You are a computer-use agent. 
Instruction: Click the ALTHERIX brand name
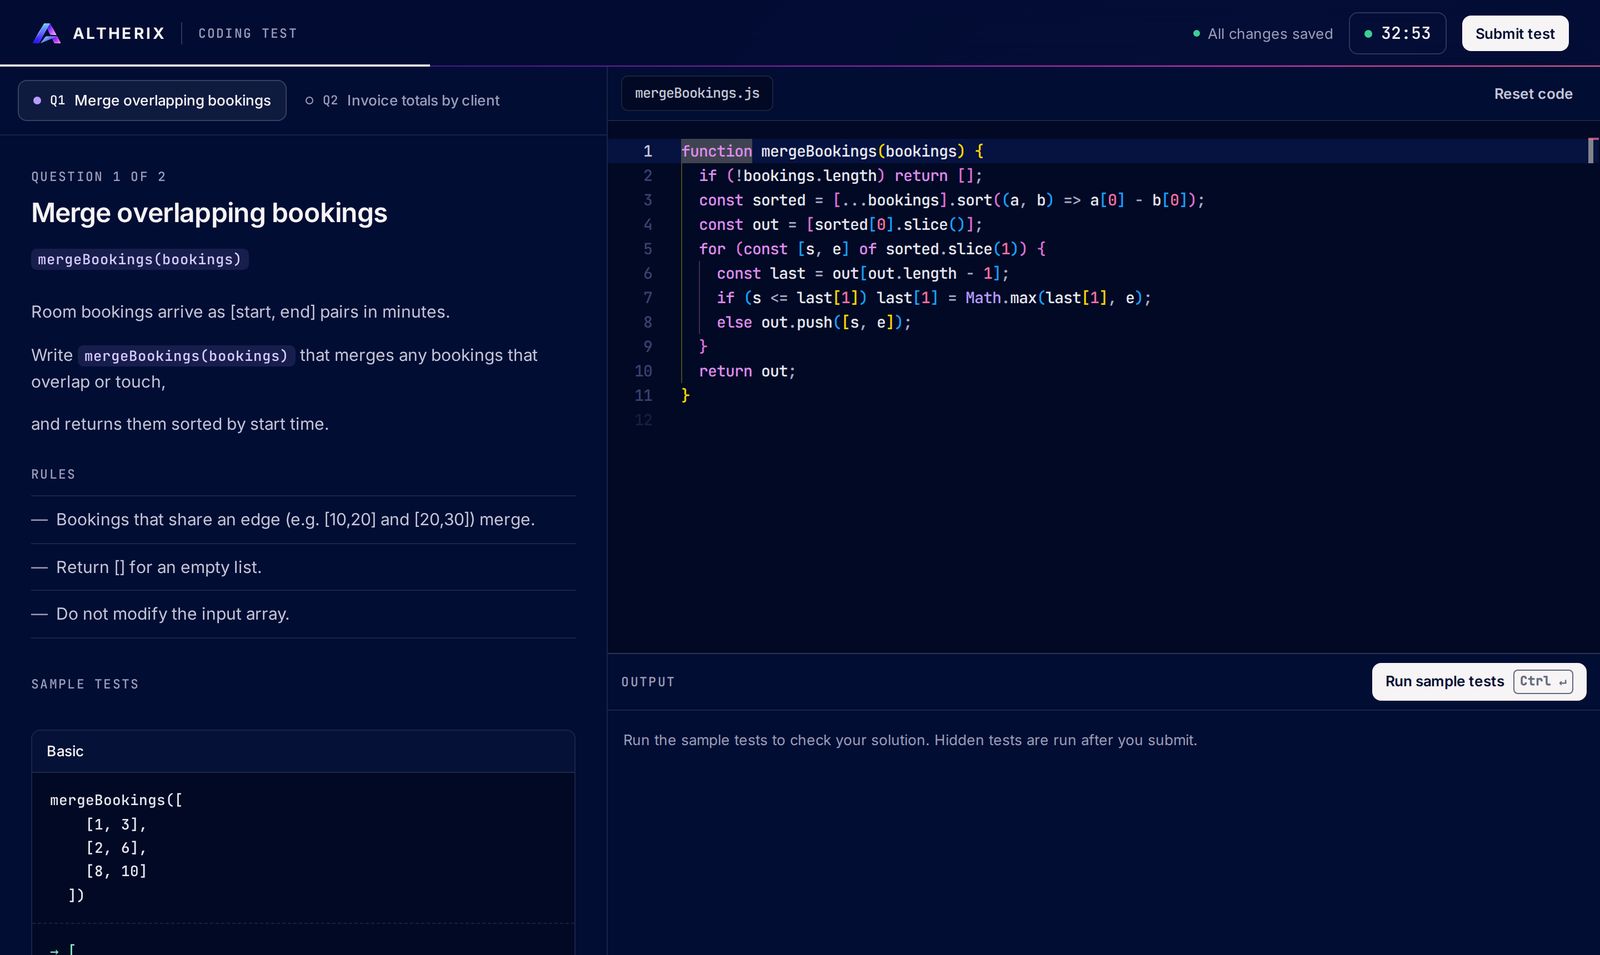click(x=119, y=33)
